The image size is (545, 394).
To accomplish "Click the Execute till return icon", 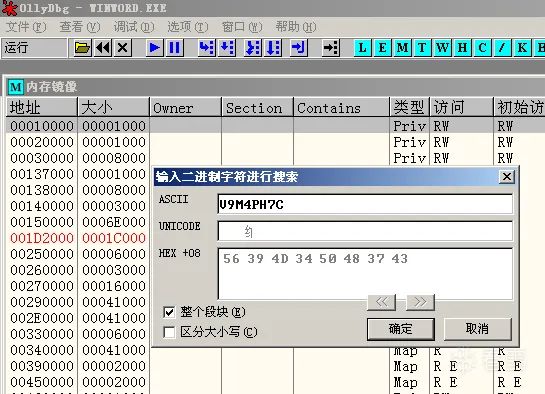I will 299,48.
